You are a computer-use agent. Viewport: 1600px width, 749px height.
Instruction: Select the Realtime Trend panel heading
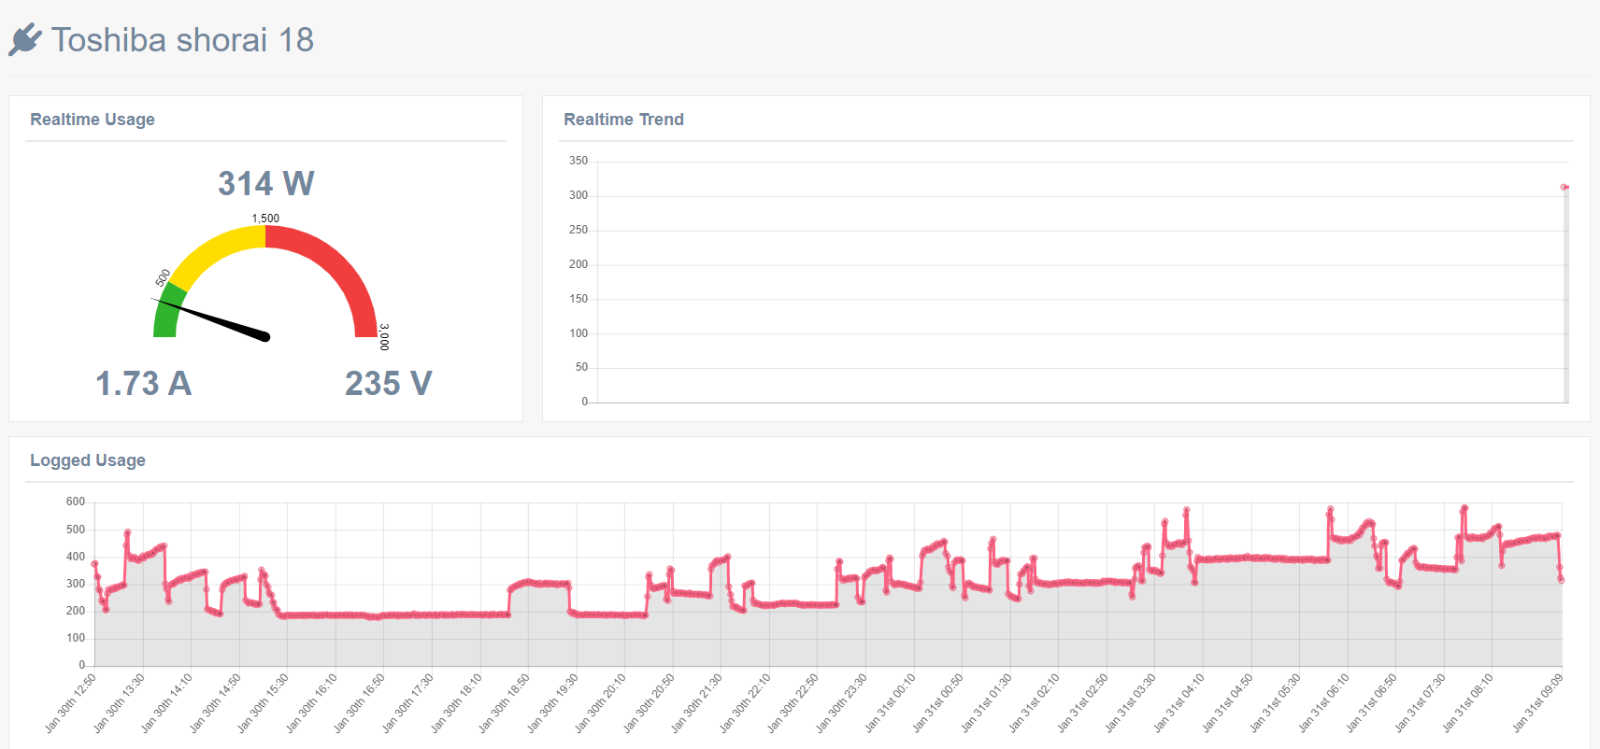coord(624,119)
